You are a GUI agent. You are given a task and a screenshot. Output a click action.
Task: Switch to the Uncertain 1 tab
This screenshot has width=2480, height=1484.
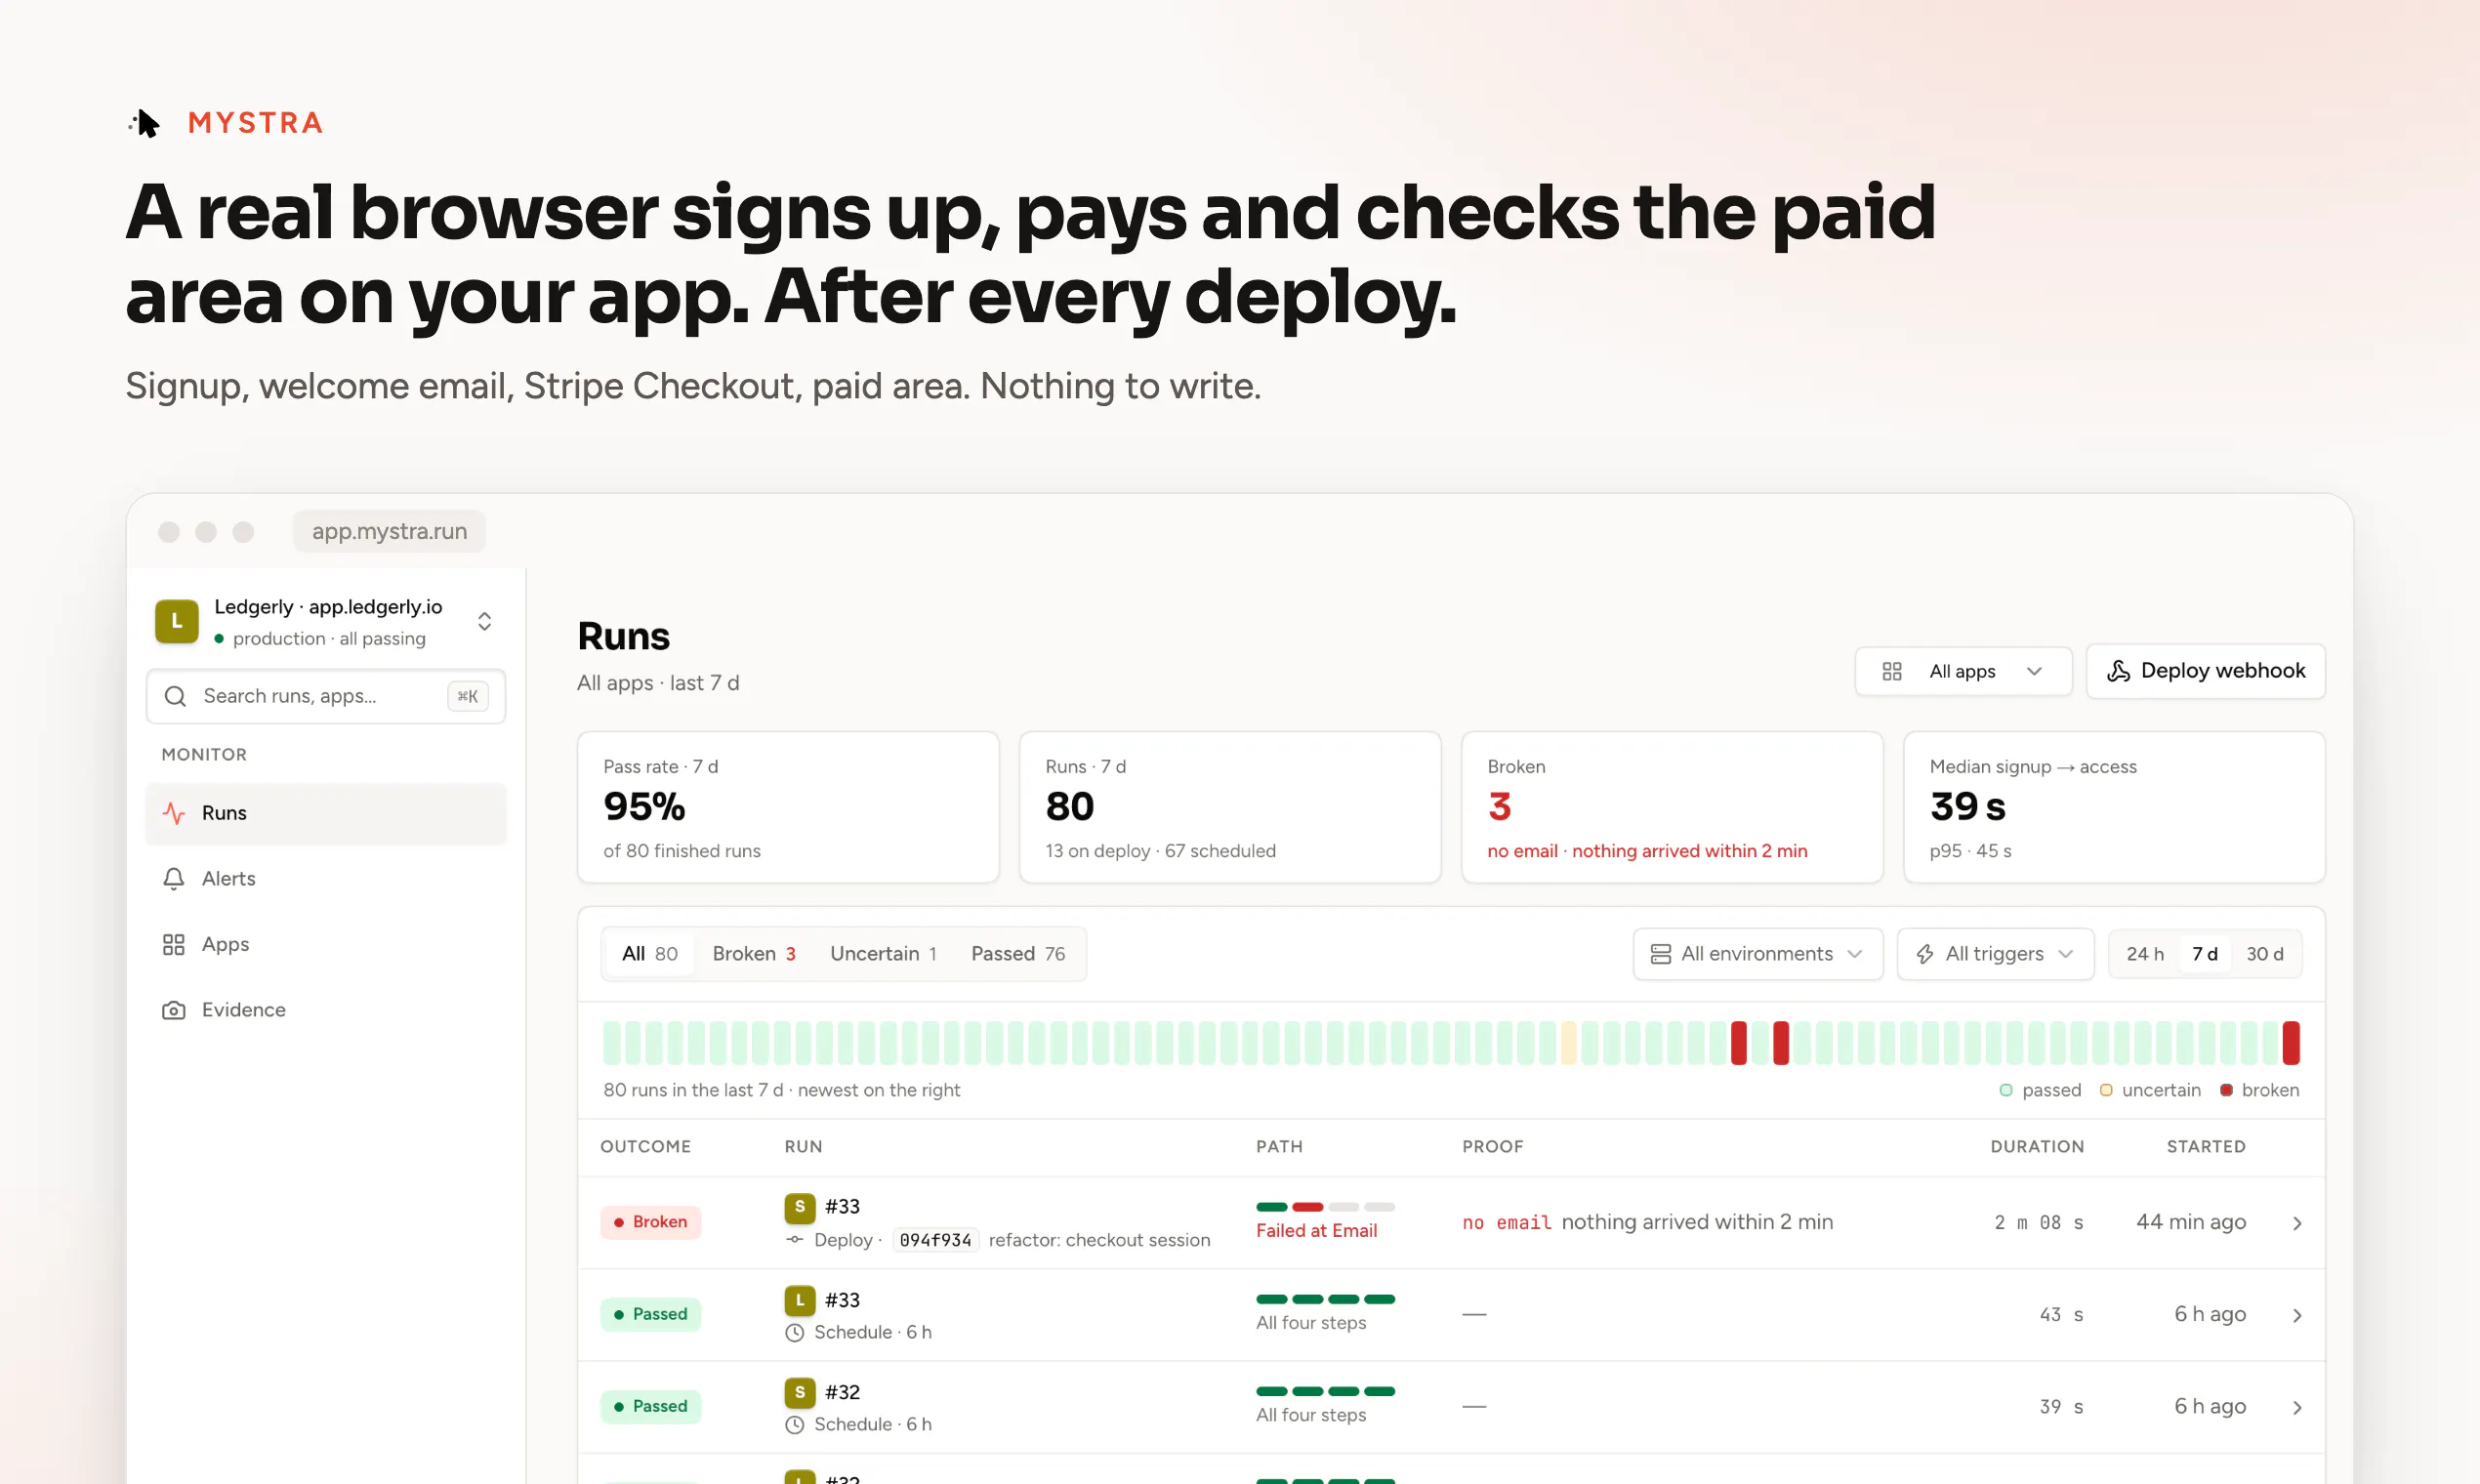coord(883,954)
